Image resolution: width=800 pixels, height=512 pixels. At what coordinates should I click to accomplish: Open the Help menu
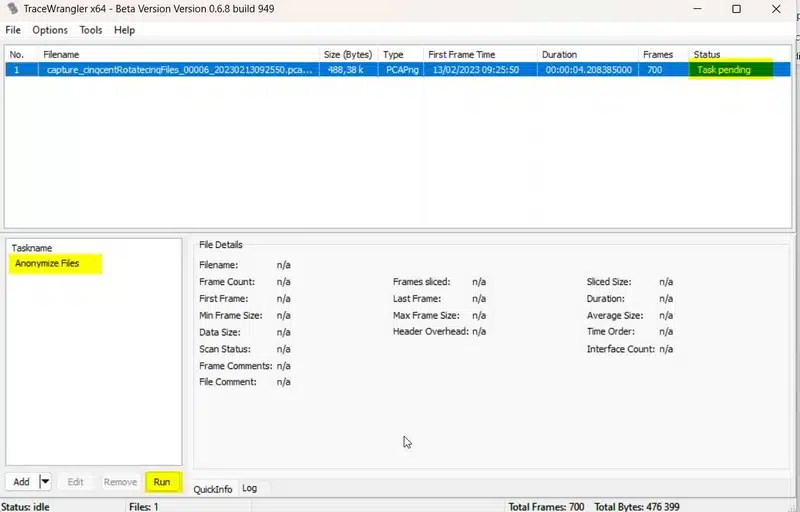(x=124, y=30)
